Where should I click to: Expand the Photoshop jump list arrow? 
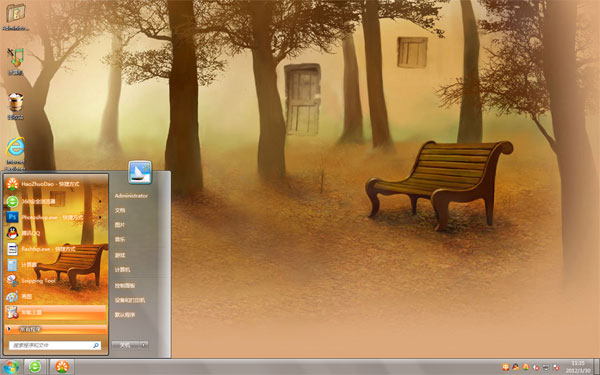pos(100,217)
